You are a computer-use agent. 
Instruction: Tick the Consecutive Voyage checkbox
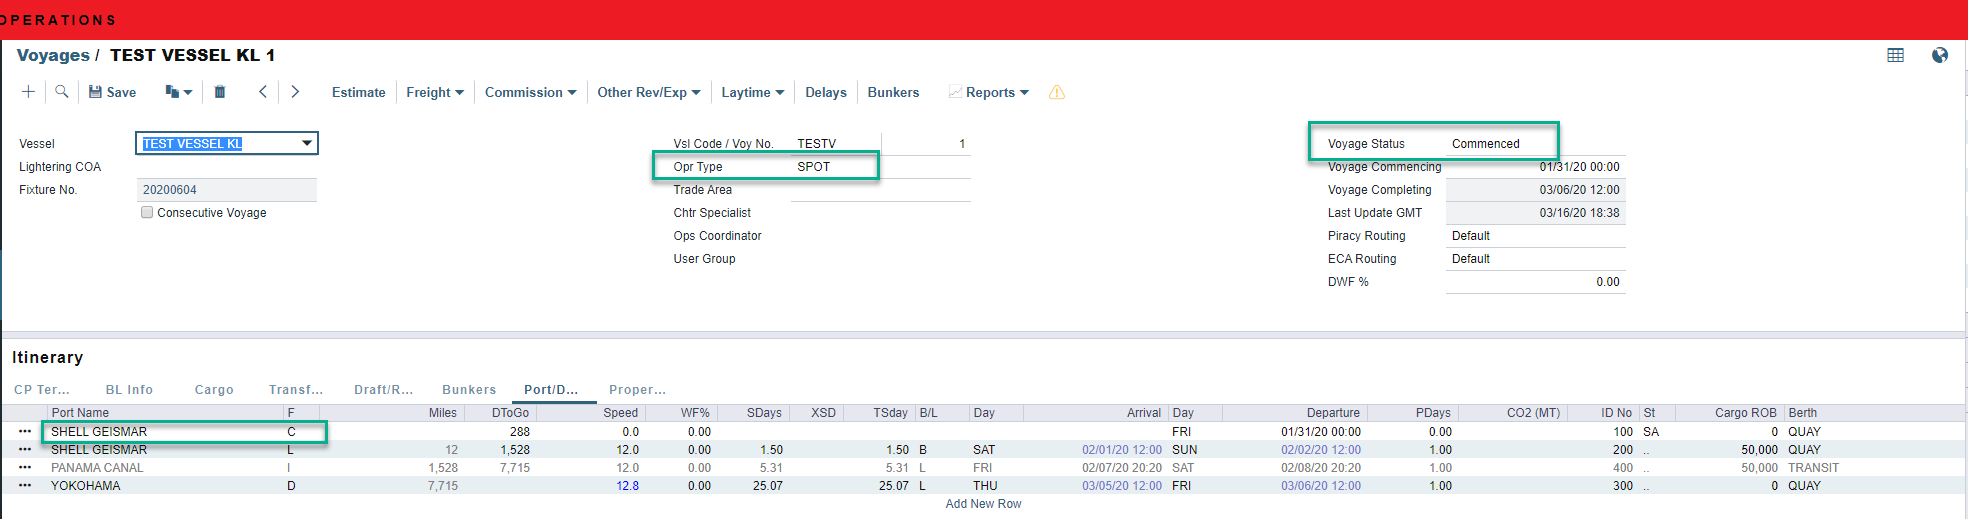(147, 213)
